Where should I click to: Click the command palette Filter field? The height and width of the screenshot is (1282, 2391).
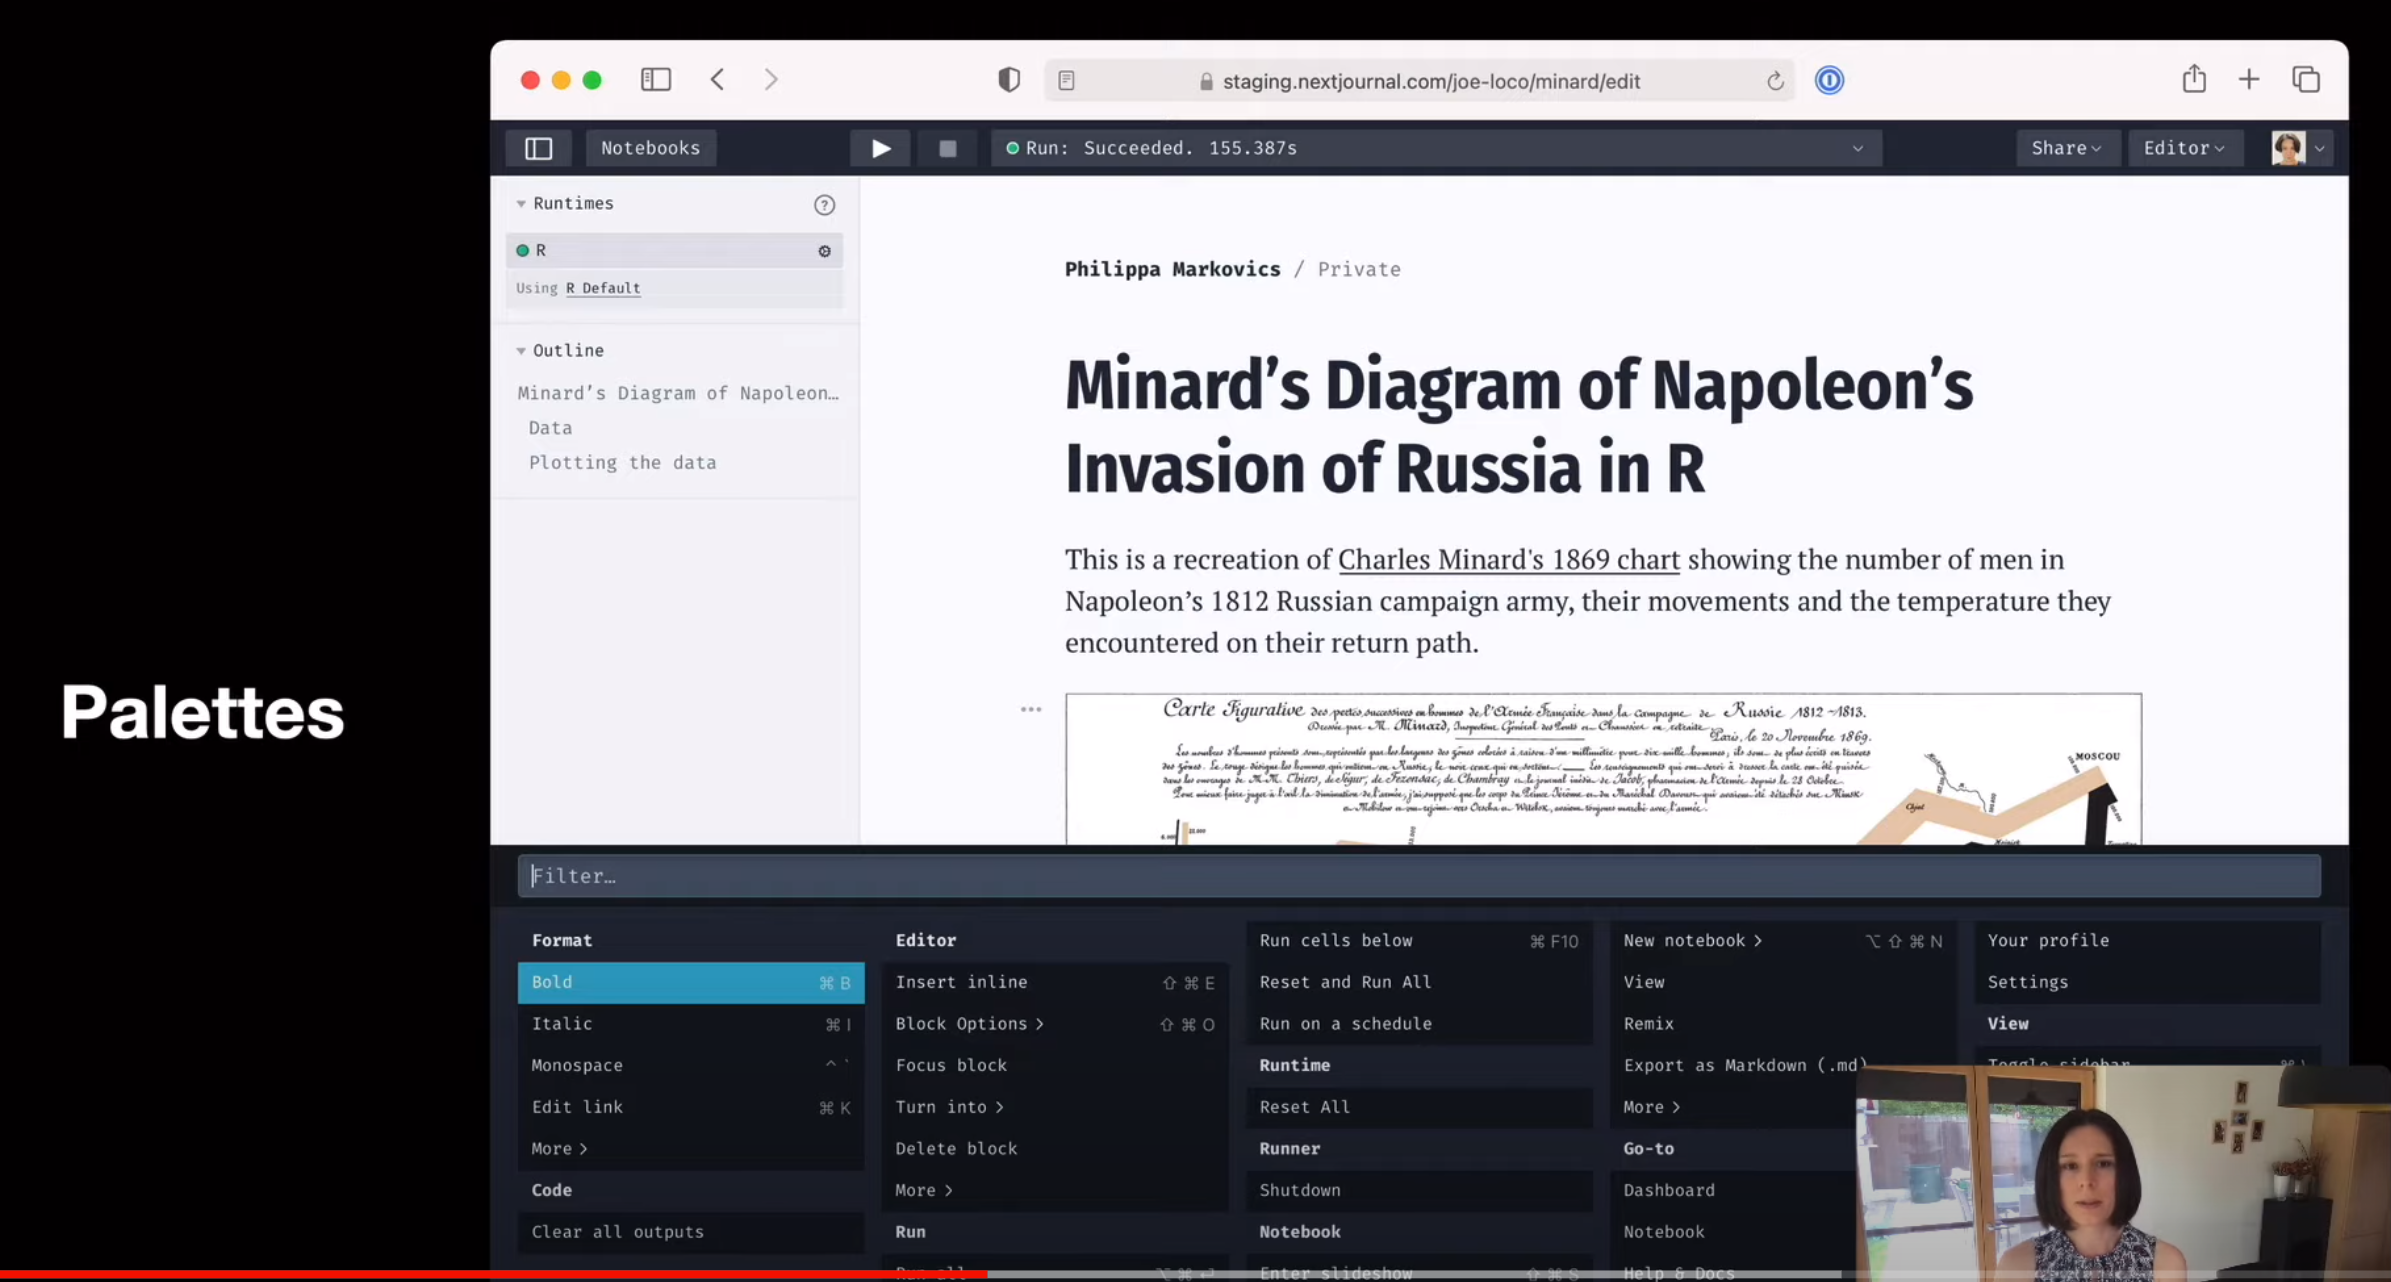[x=1418, y=876]
